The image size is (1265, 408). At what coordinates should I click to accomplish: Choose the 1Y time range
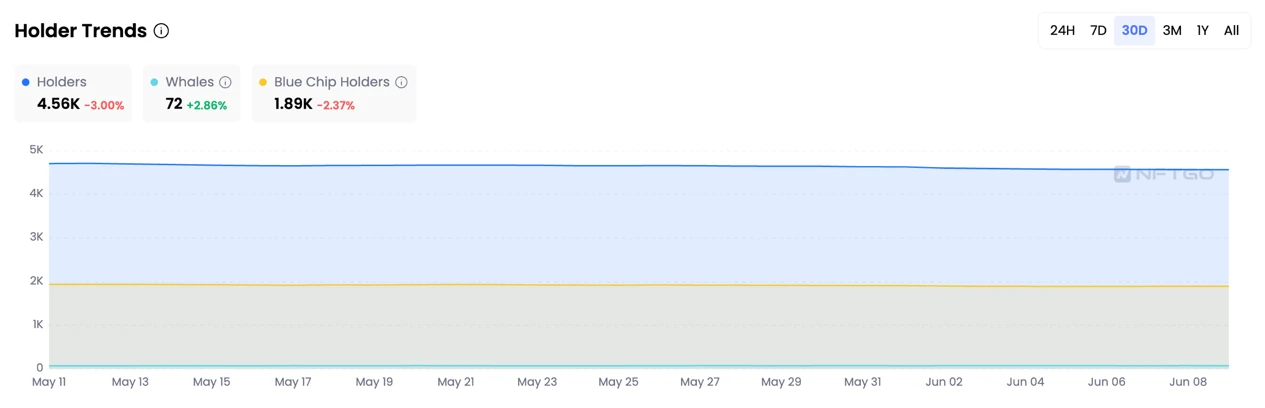coord(1202,31)
